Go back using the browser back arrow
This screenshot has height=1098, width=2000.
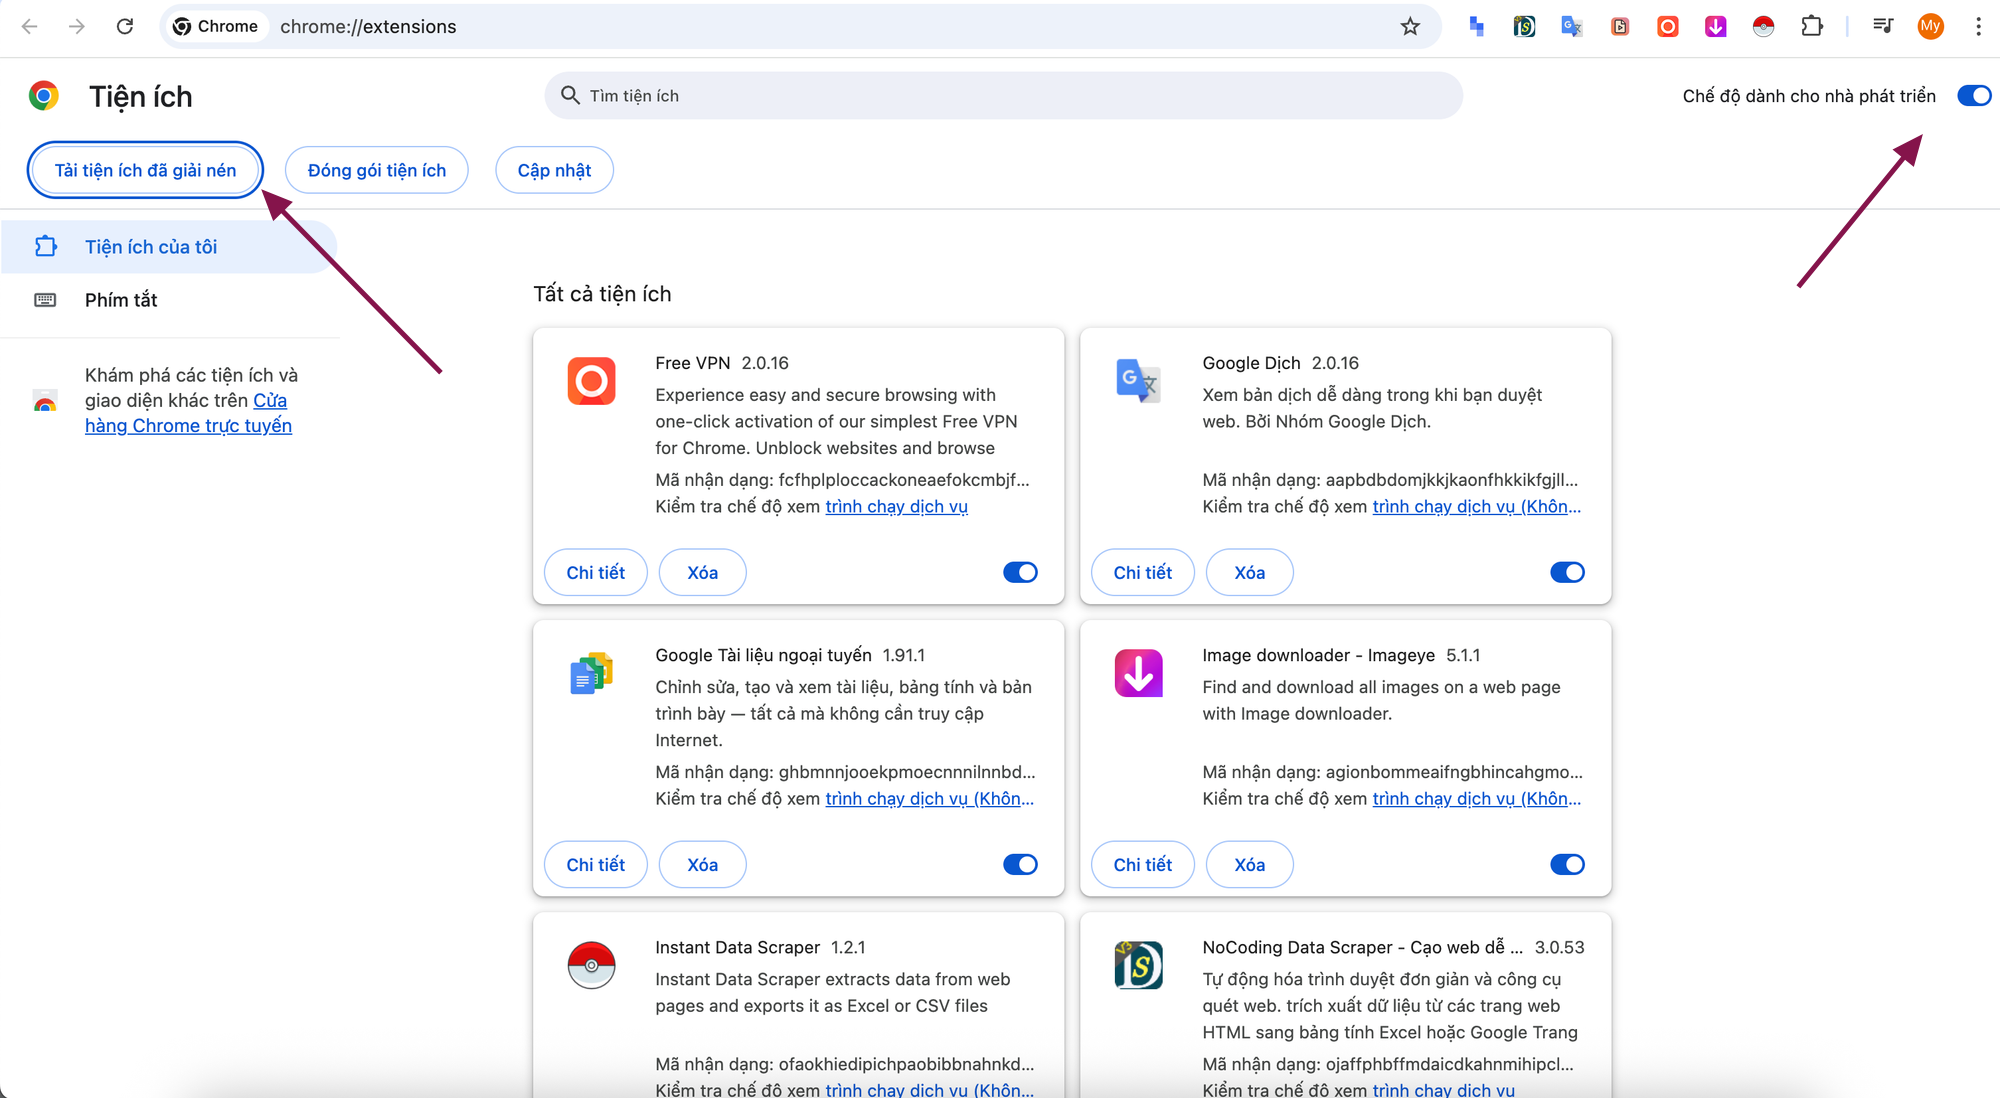click(30, 27)
